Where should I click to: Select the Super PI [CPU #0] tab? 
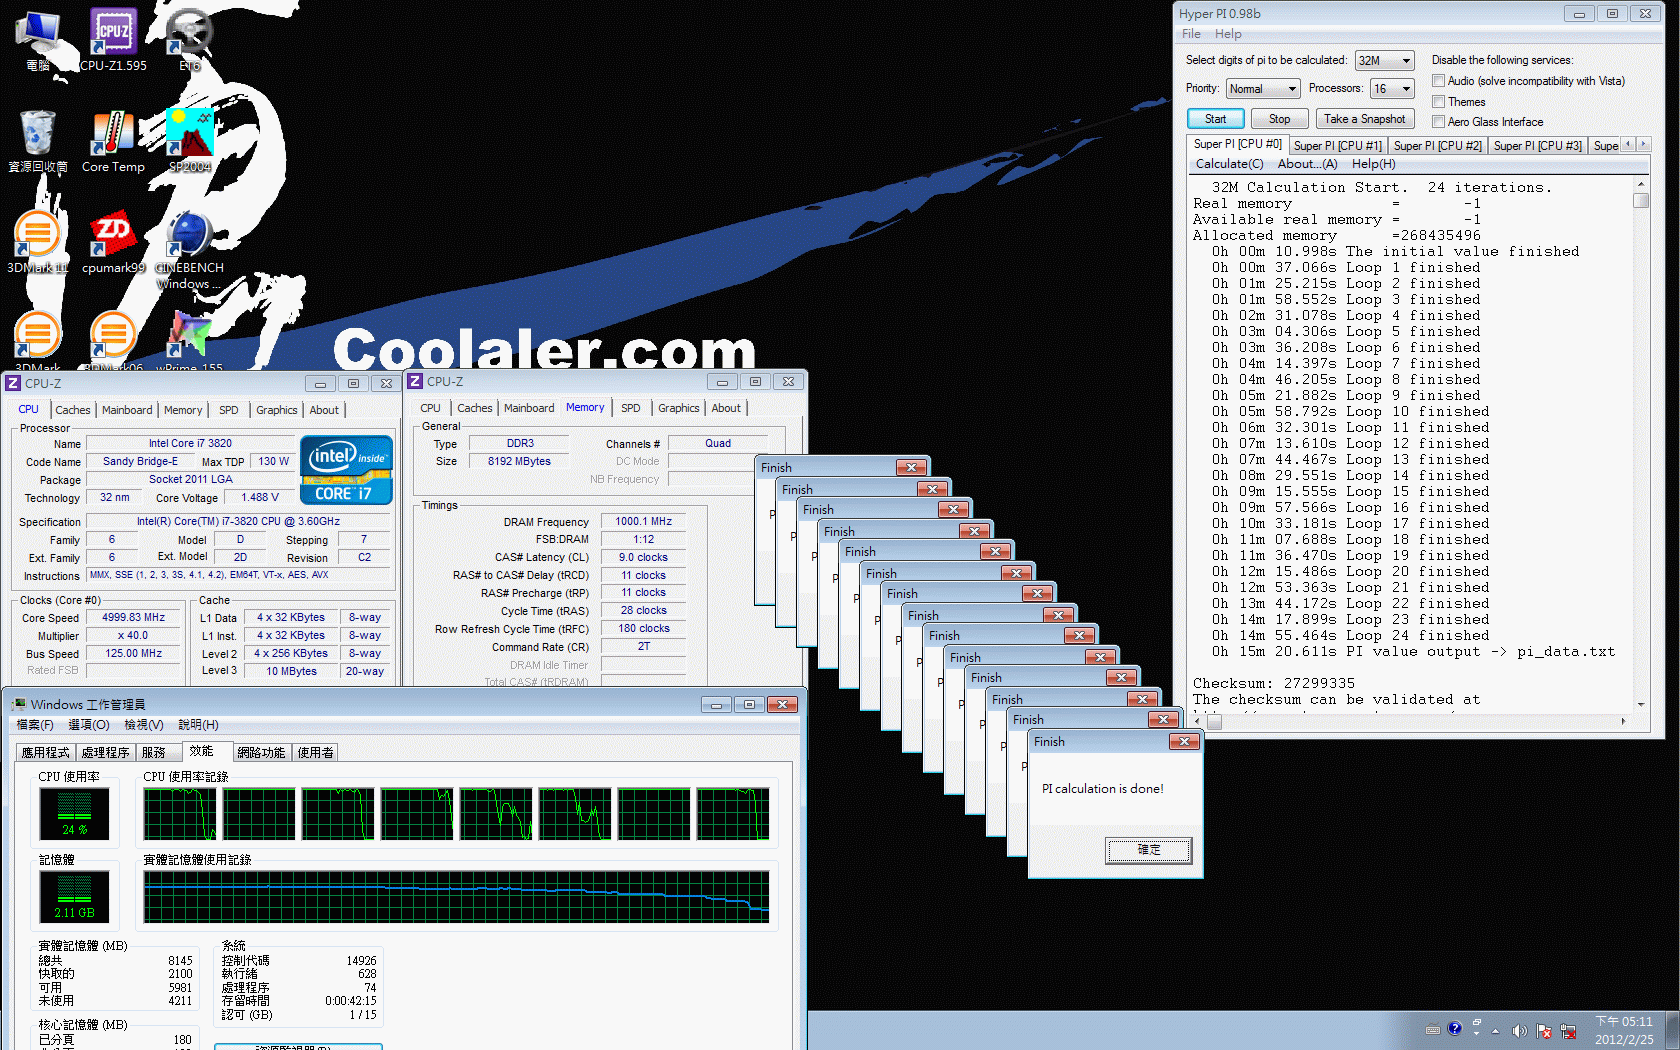point(1238,144)
